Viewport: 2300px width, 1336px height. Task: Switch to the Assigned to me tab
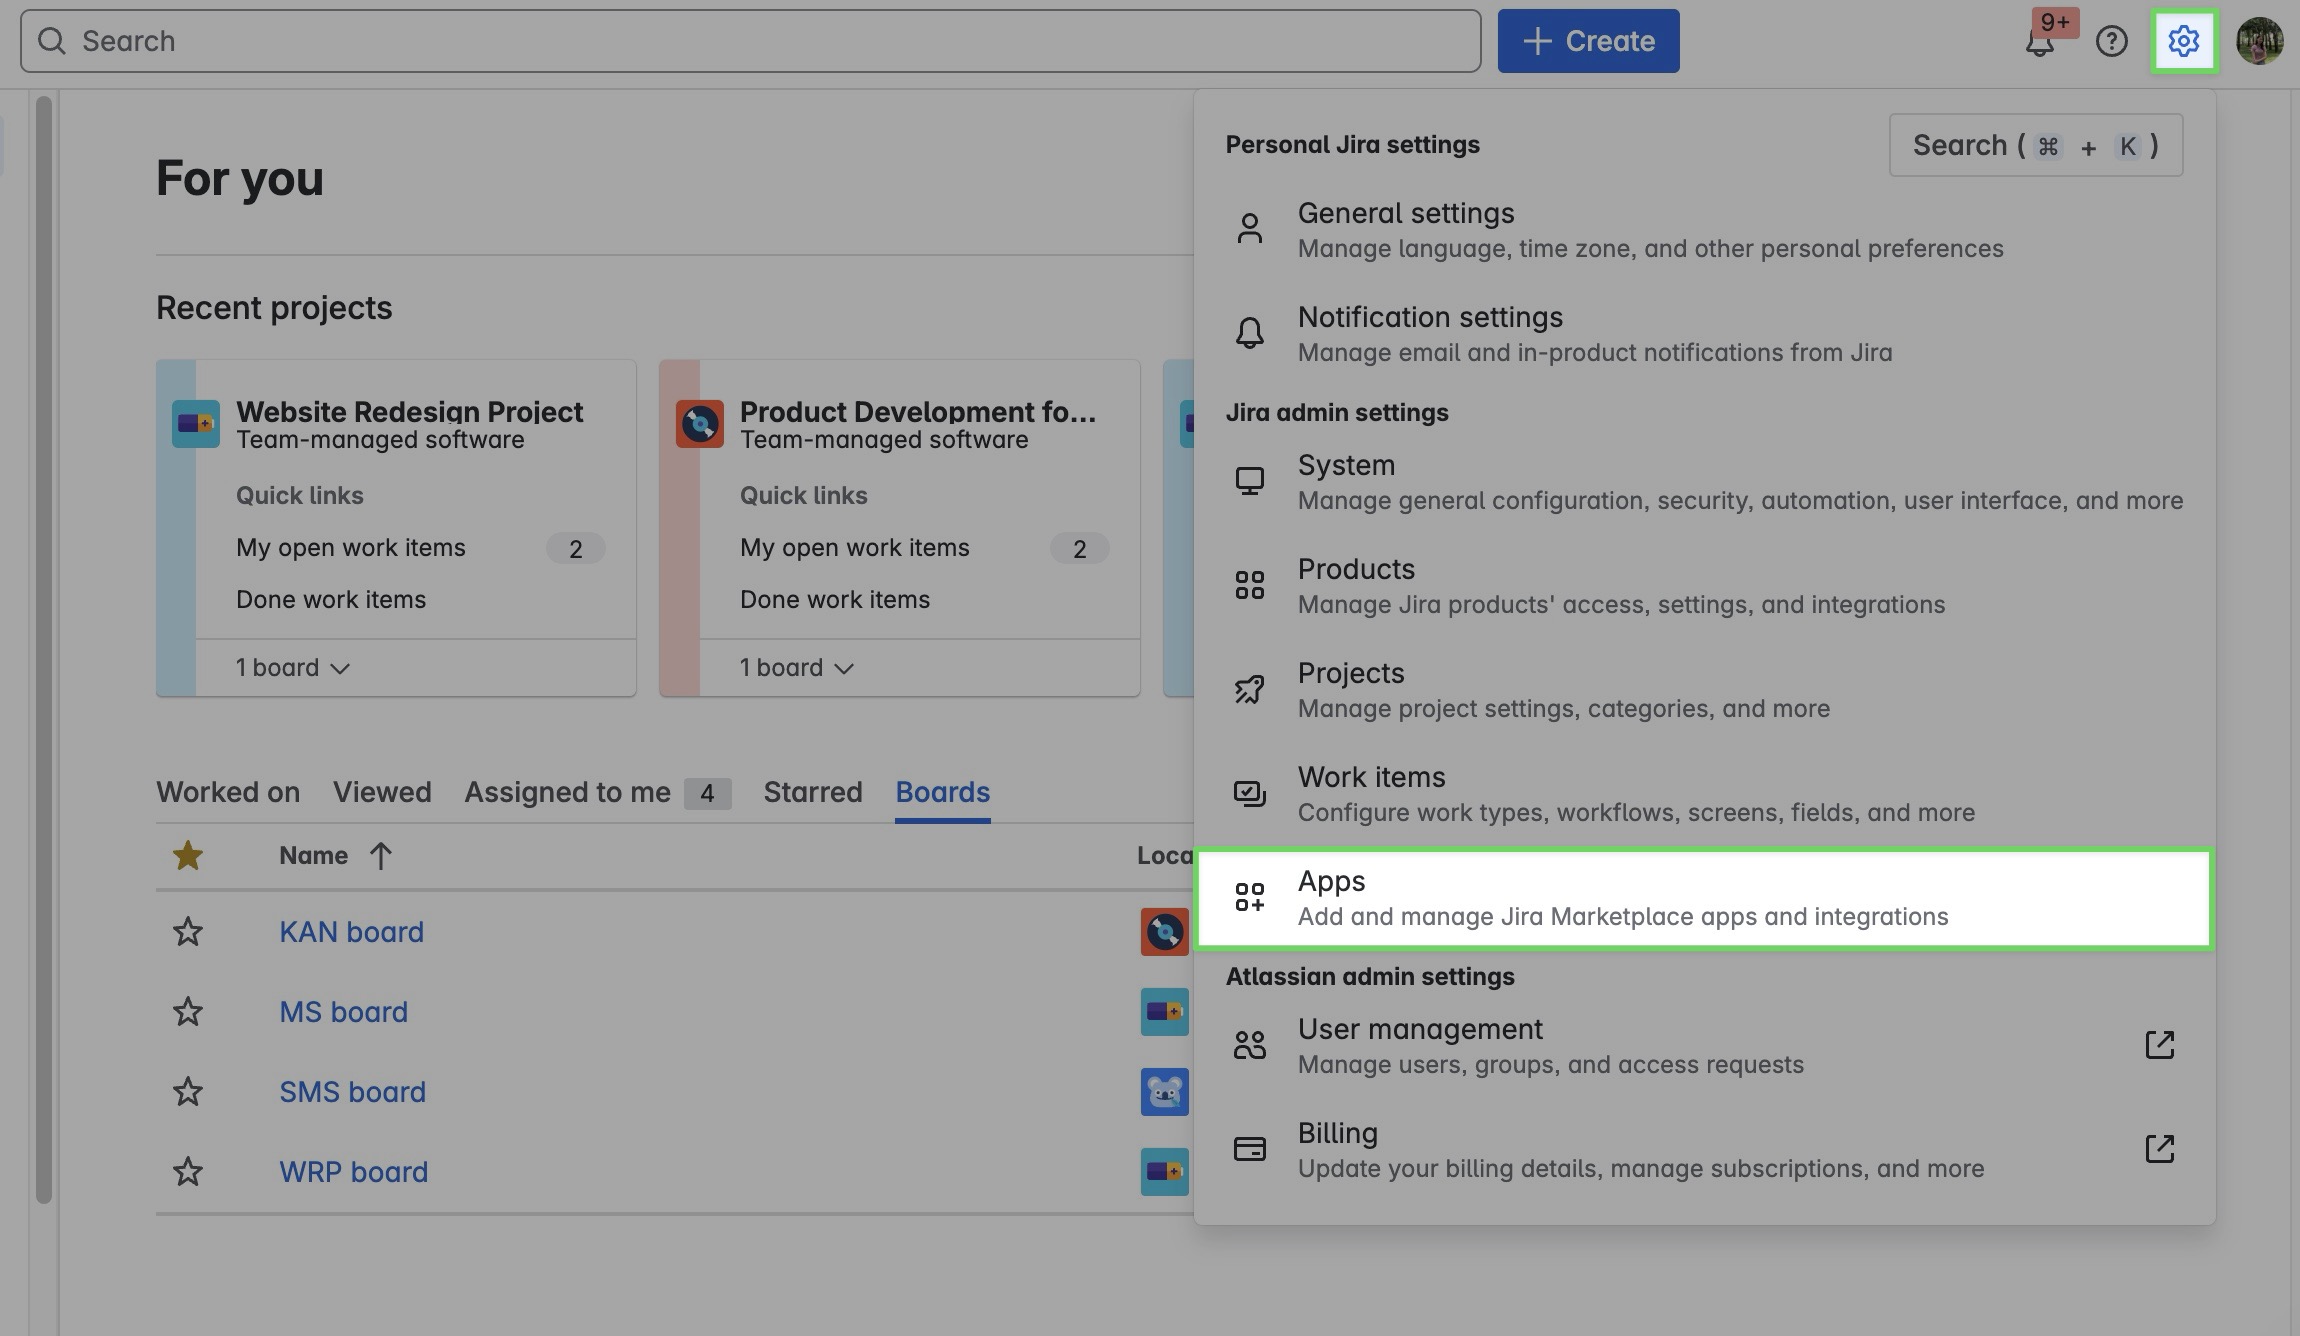(x=597, y=792)
